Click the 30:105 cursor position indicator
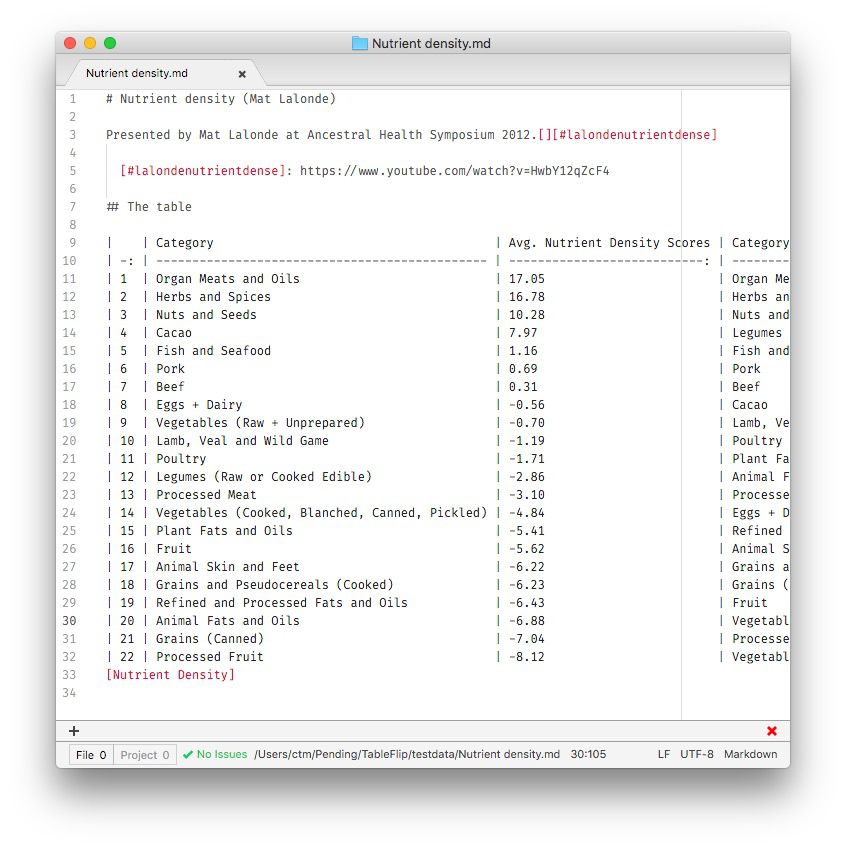 tap(588, 754)
